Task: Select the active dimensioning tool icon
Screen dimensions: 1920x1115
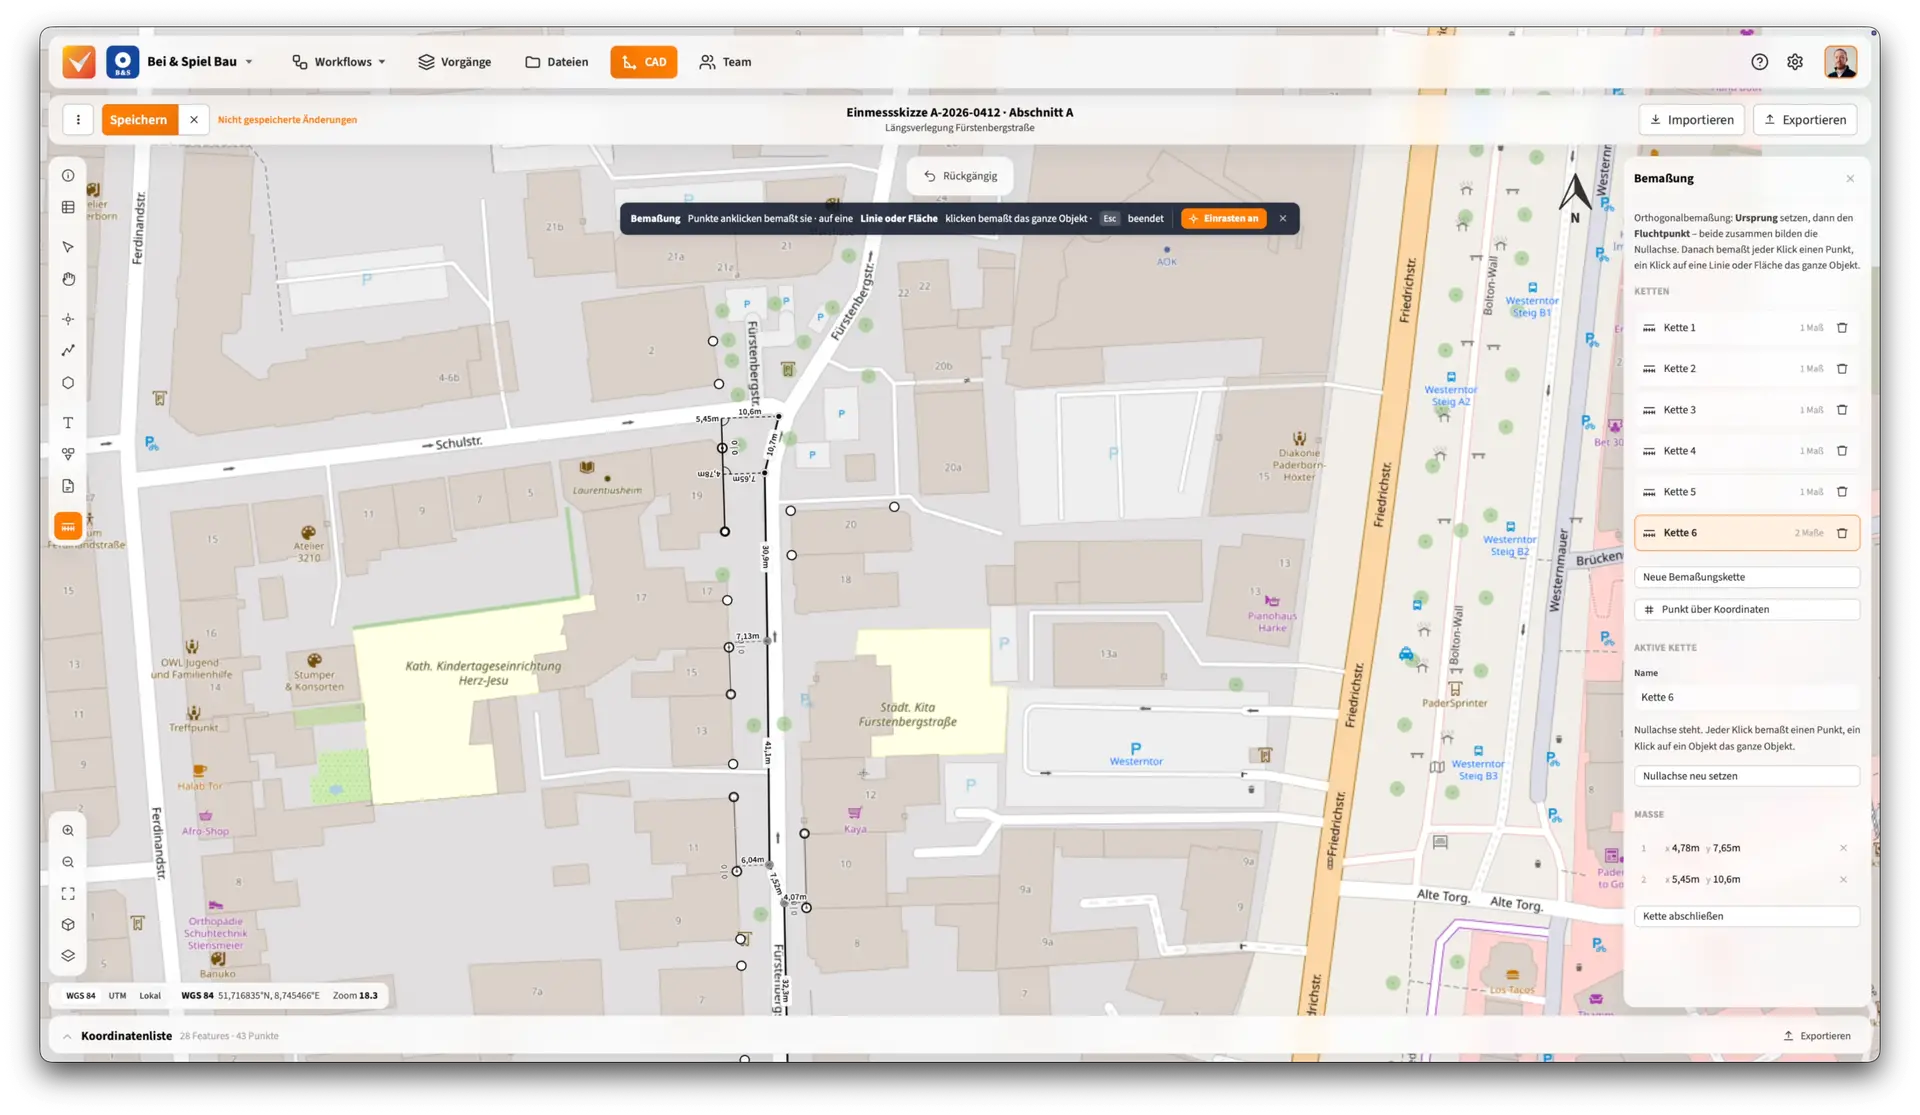Action: pyautogui.click(x=68, y=527)
